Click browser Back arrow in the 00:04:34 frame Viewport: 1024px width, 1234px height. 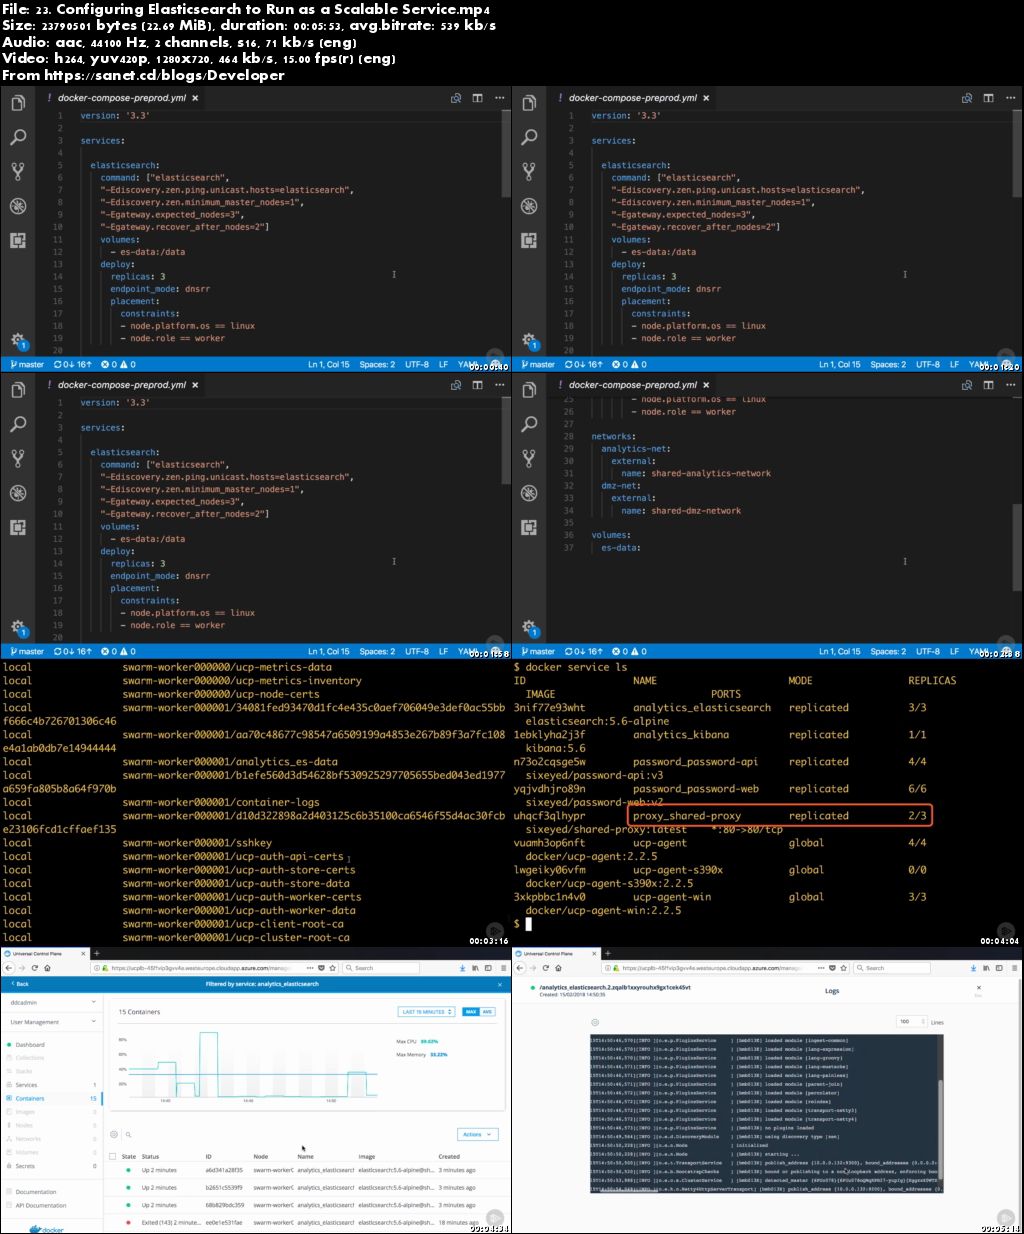(x=8, y=968)
